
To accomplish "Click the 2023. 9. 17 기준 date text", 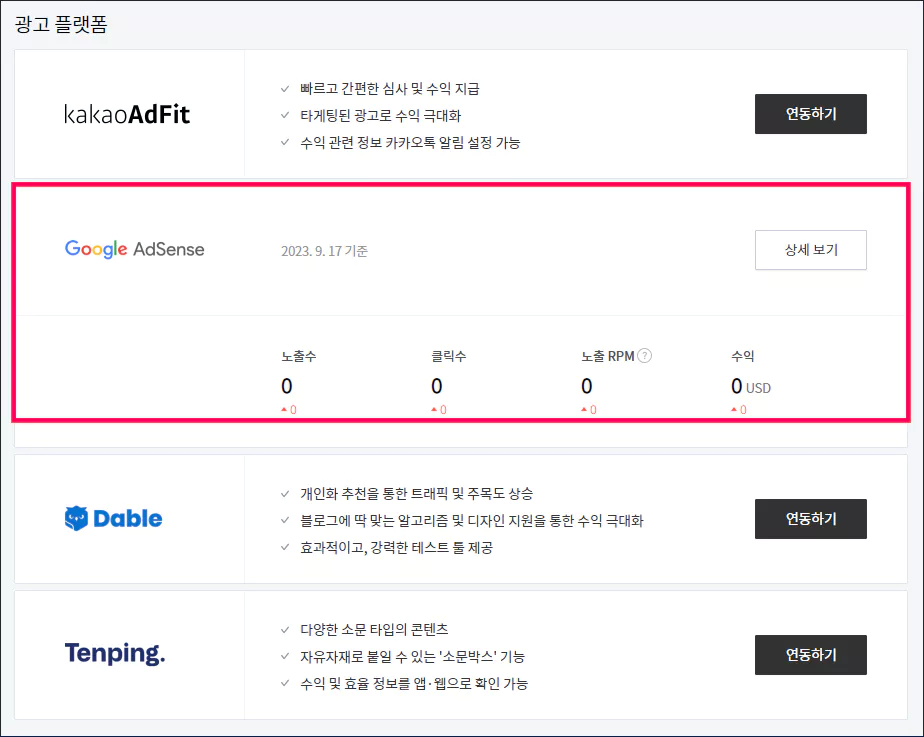I will point(324,251).
